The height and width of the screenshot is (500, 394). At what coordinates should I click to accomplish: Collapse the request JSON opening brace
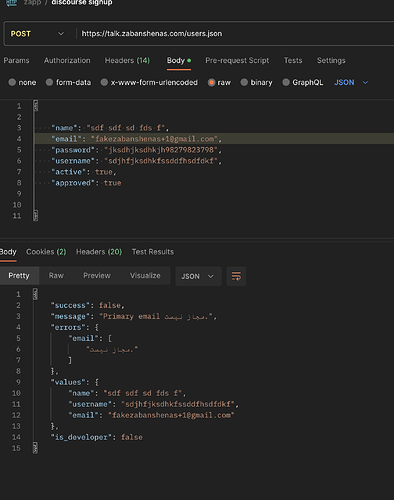click(36, 106)
